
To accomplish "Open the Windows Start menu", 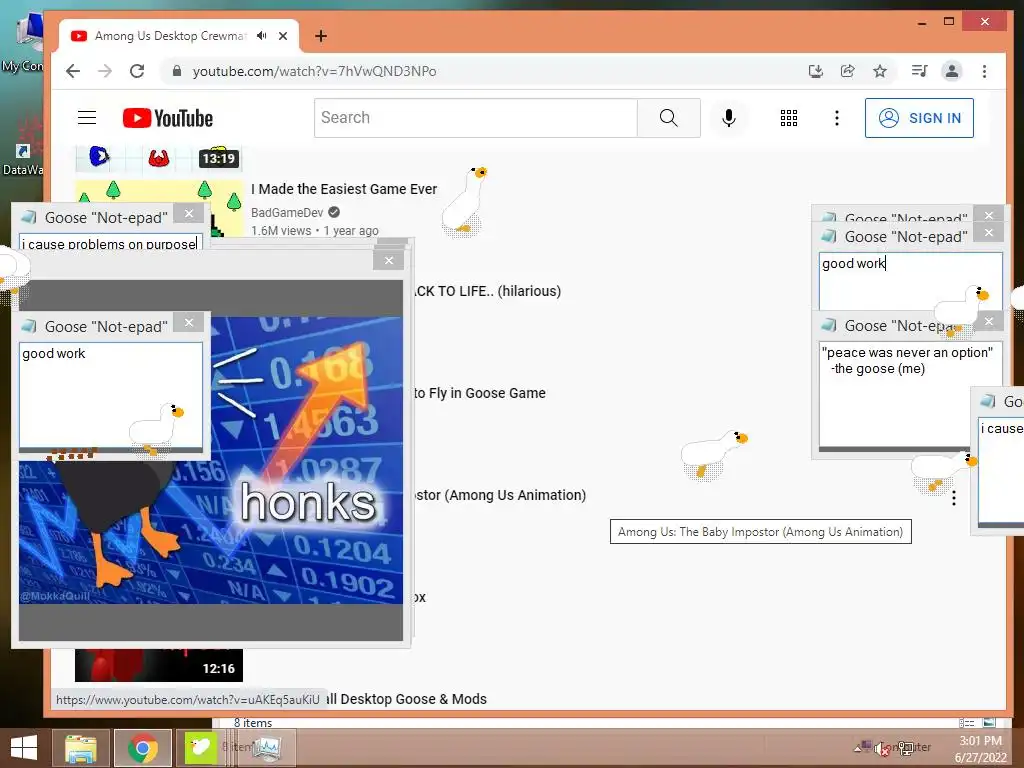I will tap(24, 747).
